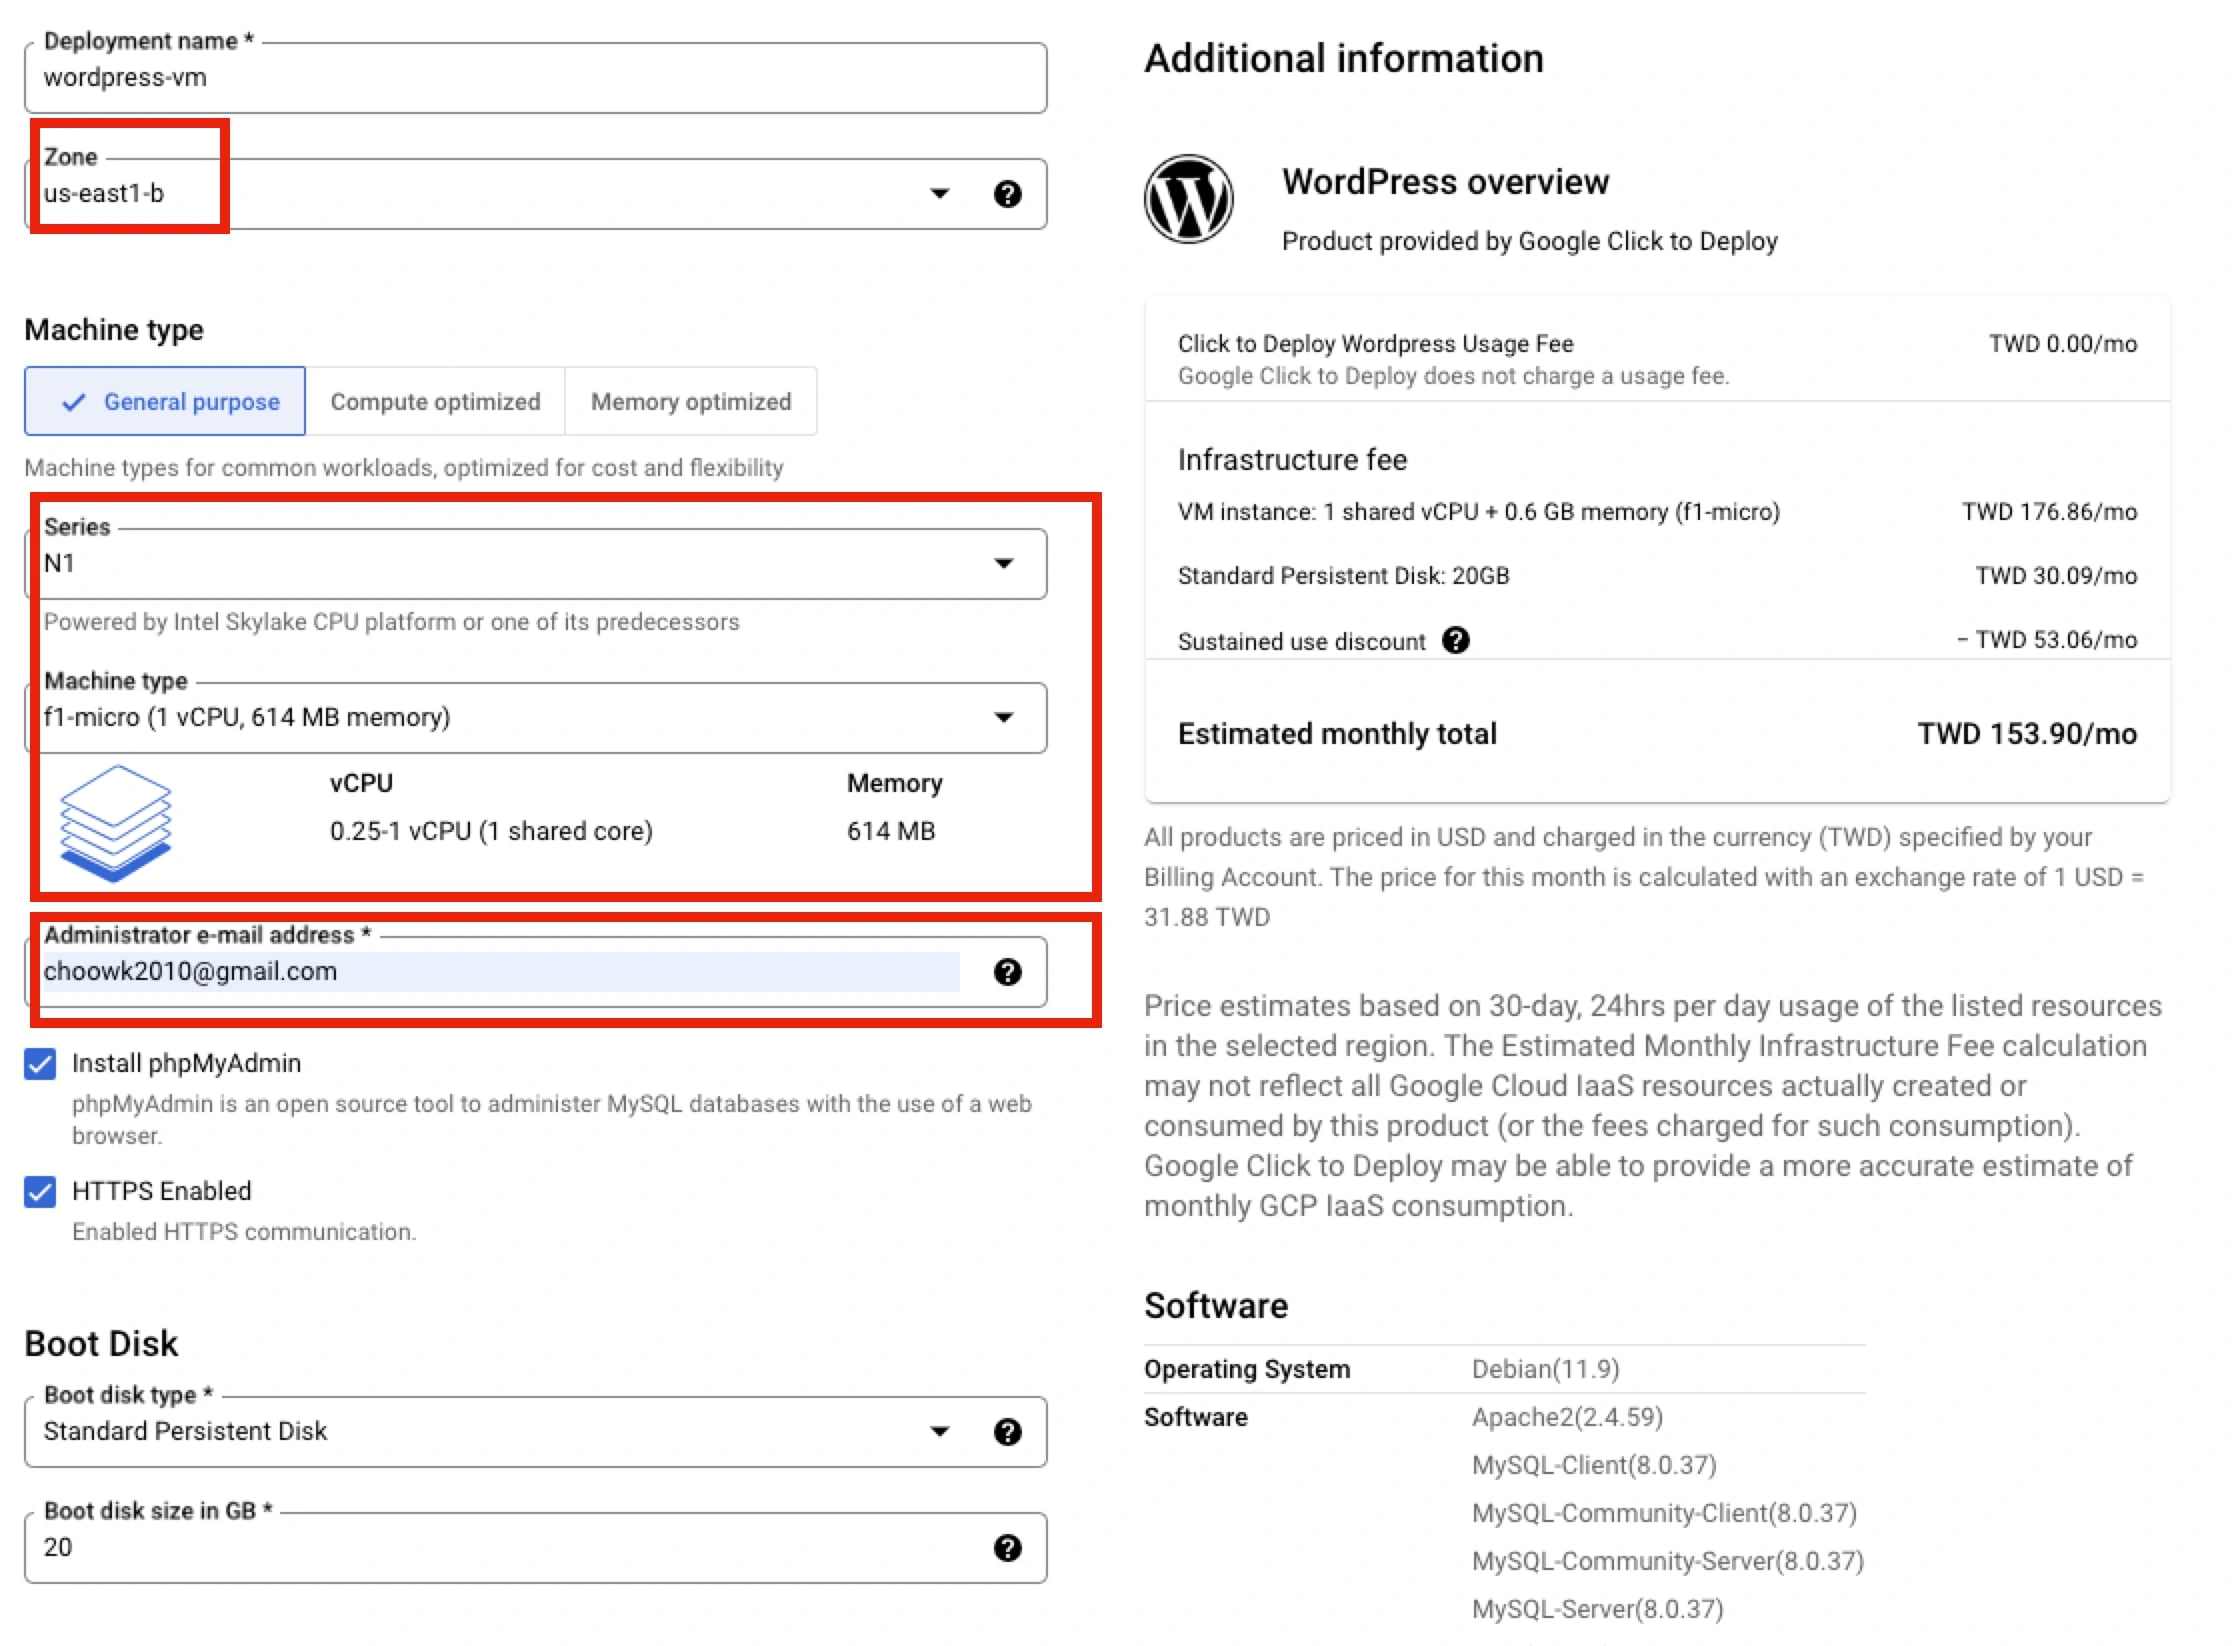Click the TWD 0.00/mo usage fee value

click(2063, 344)
